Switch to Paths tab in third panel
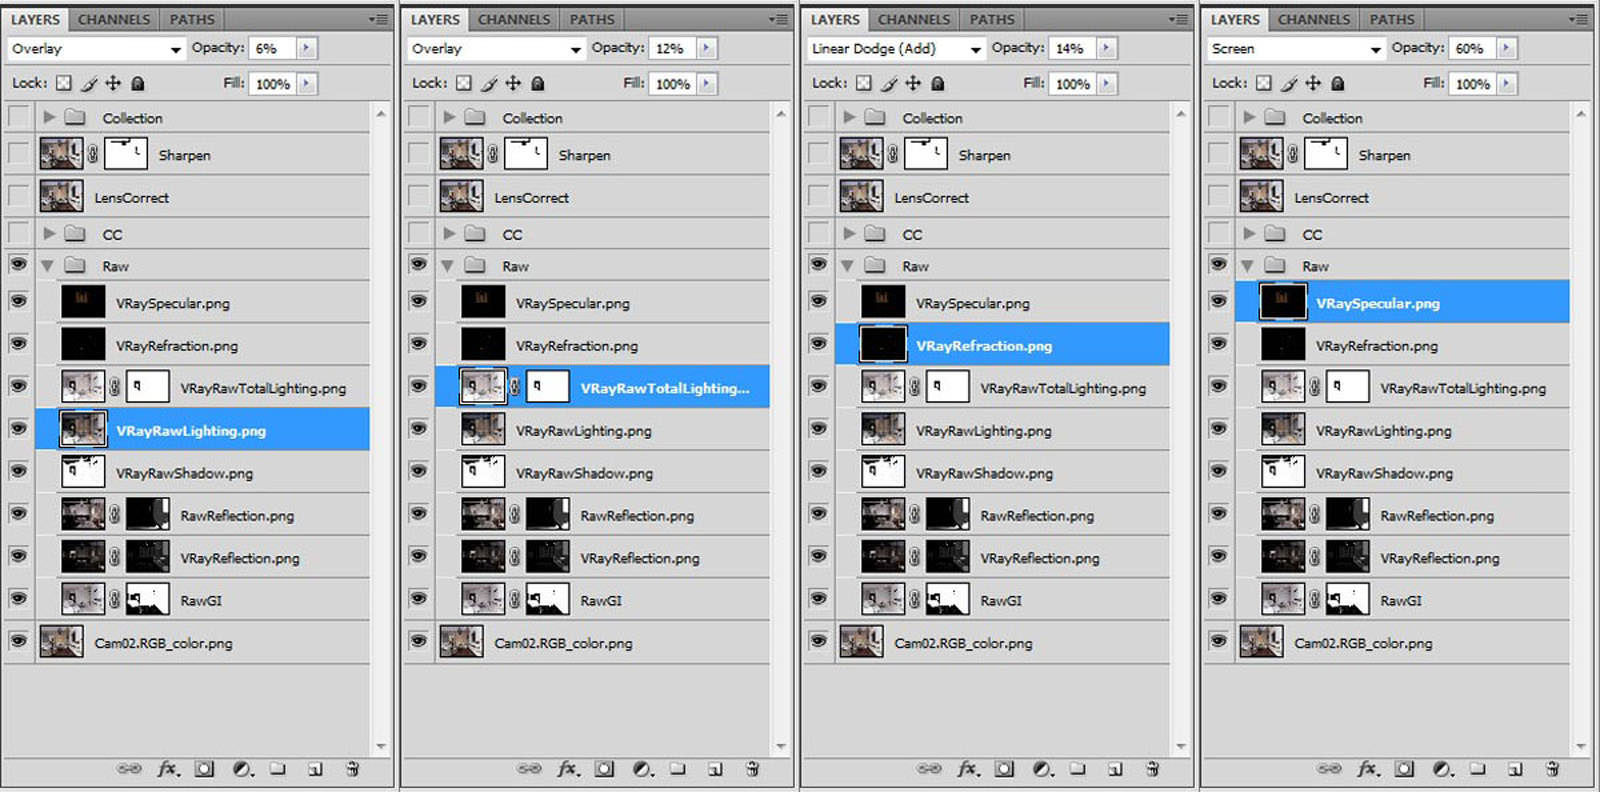The height and width of the screenshot is (792, 1600). tap(992, 19)
